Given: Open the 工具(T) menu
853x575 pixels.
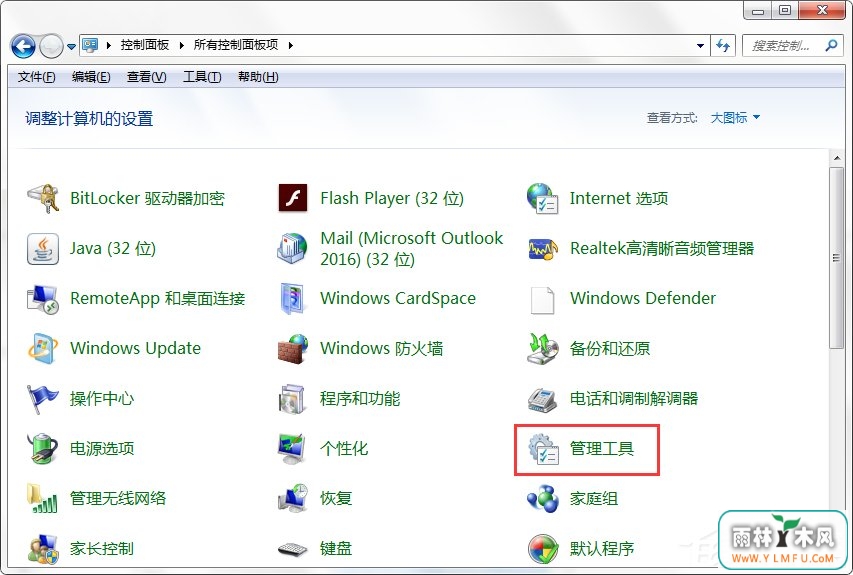Looking at the screenshot, I should [x=202, y=77].
